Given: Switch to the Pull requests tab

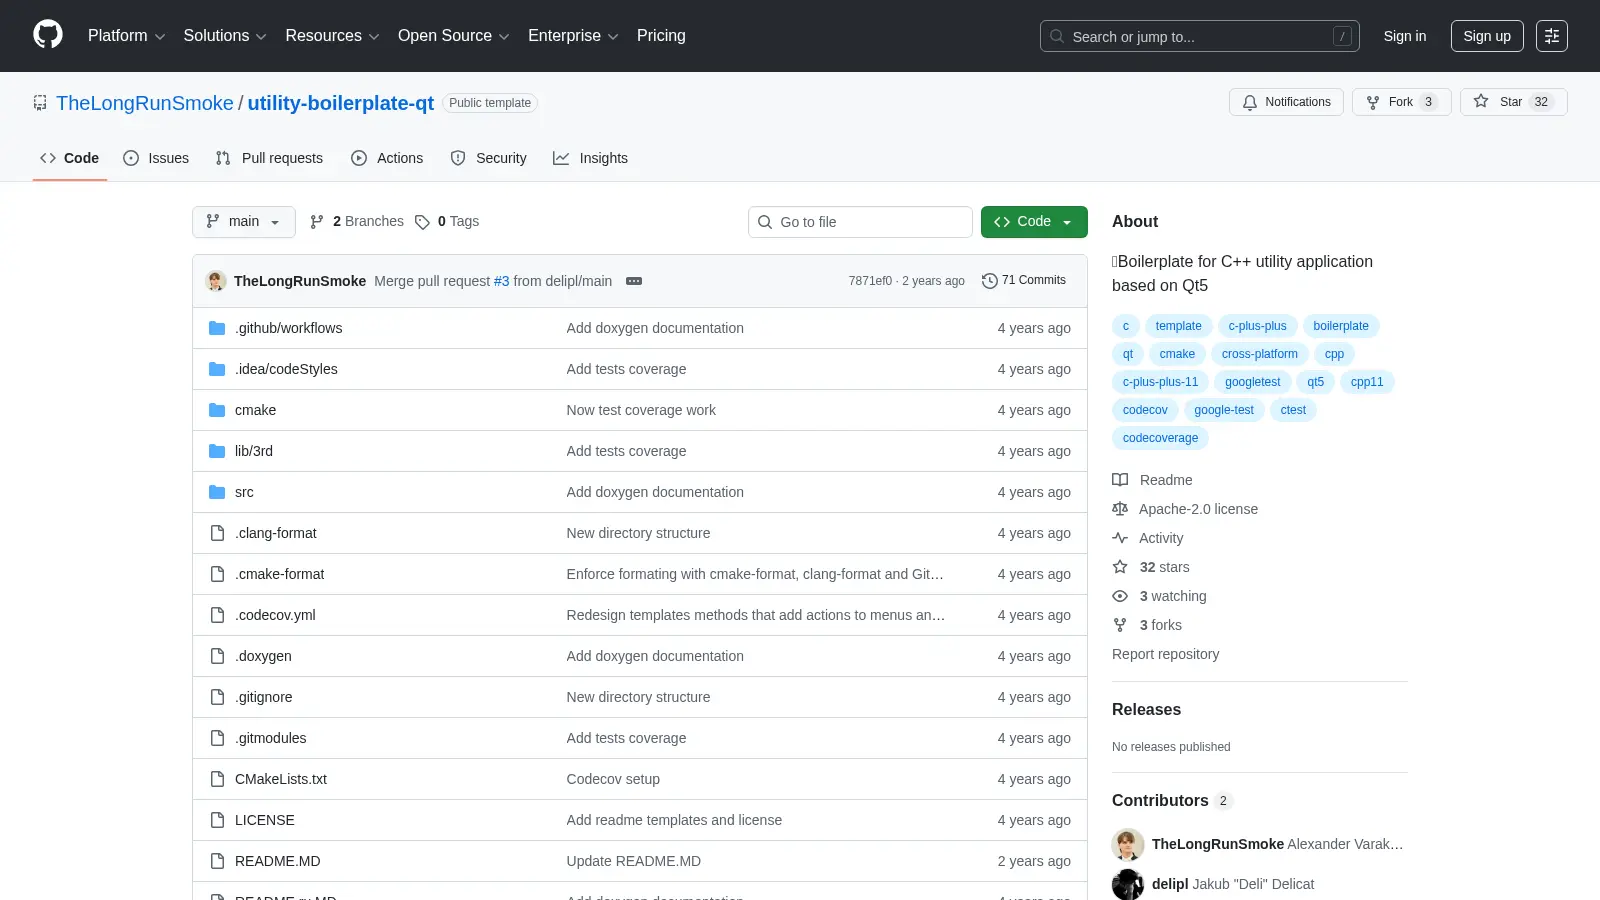Looking at the screenshot, I should [269, 158].
